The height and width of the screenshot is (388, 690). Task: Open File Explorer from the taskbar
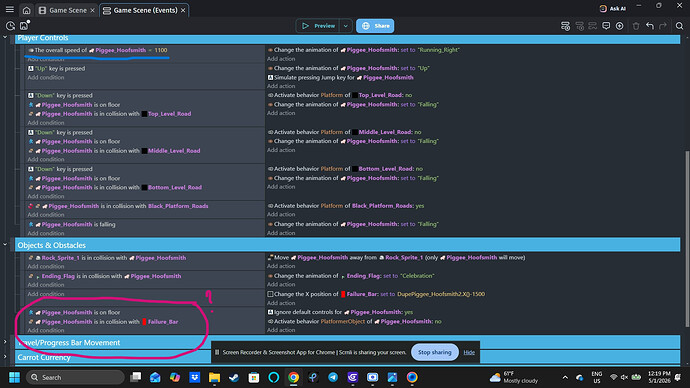(x=214, y=377)
